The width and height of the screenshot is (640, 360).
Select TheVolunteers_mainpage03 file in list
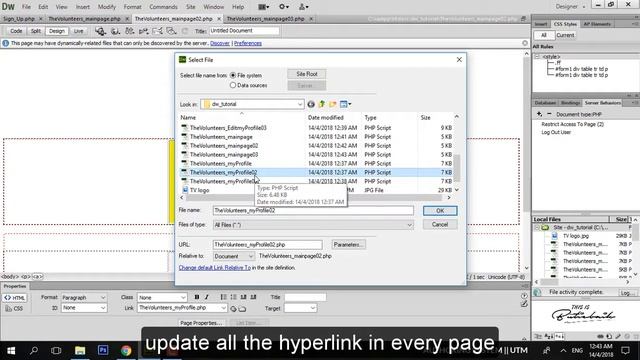click(224, 155)
